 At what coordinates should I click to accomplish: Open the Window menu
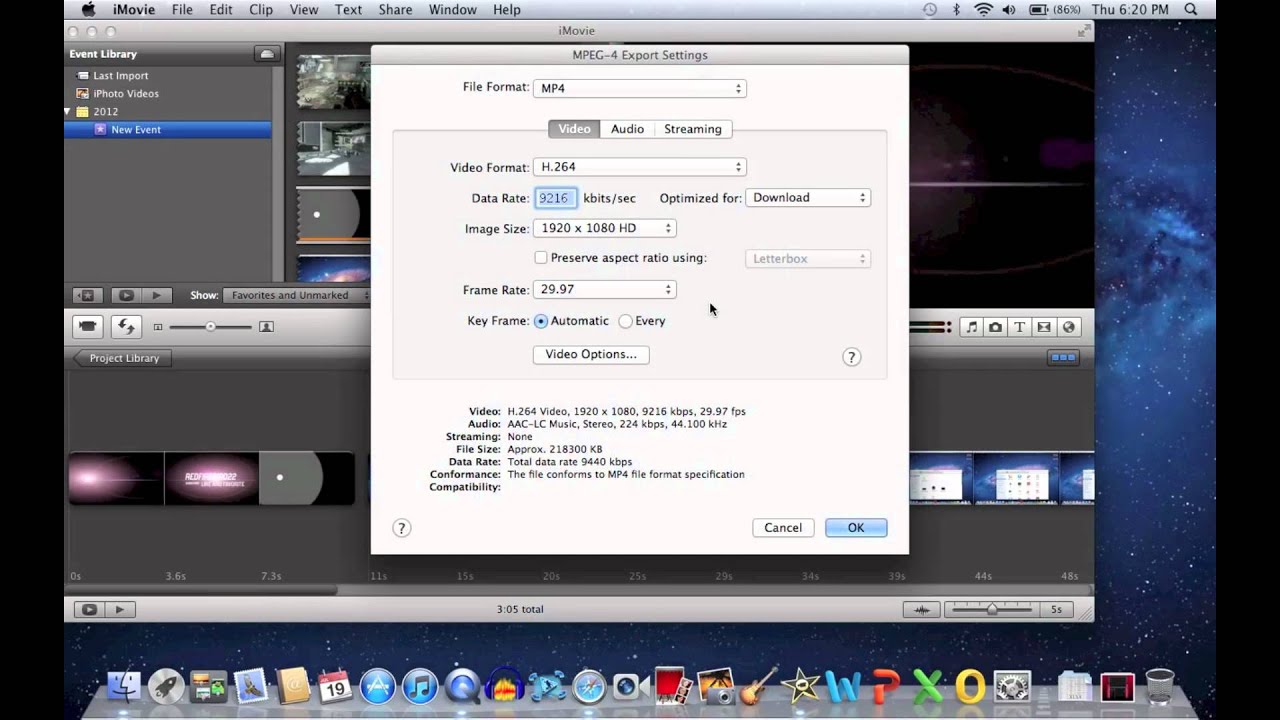pos(452,10)
